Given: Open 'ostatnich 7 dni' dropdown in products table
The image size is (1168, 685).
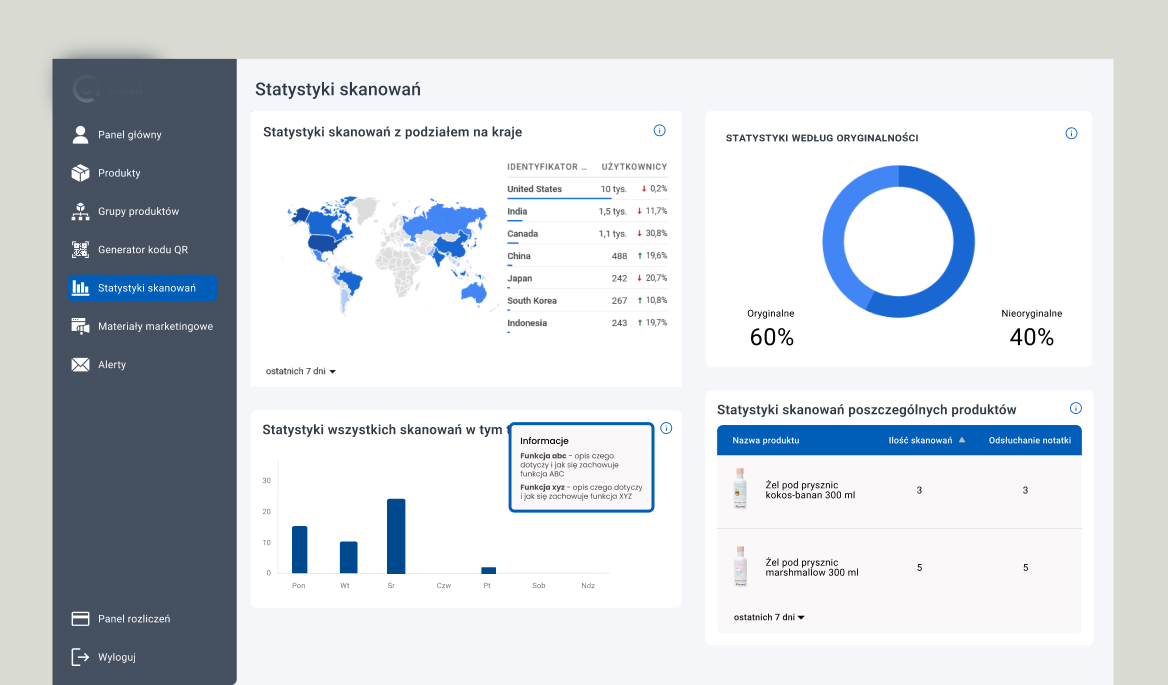Looking at the screenshot, I should (x=769, y=617).
